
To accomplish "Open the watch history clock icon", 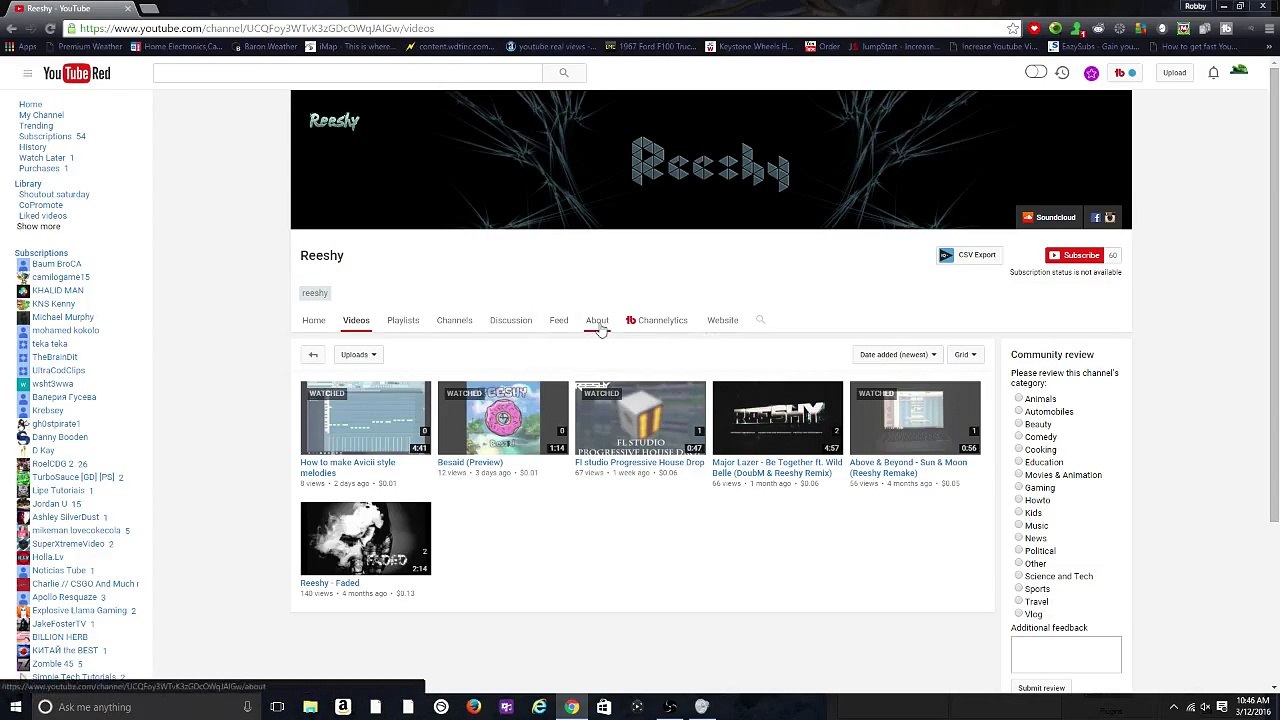I will [1062, 73].
